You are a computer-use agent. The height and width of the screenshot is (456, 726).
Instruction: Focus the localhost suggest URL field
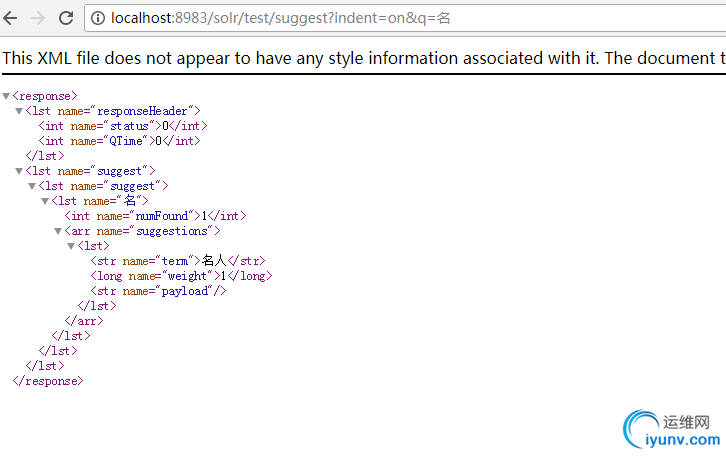pyautogui.click(x=407, y=18)
